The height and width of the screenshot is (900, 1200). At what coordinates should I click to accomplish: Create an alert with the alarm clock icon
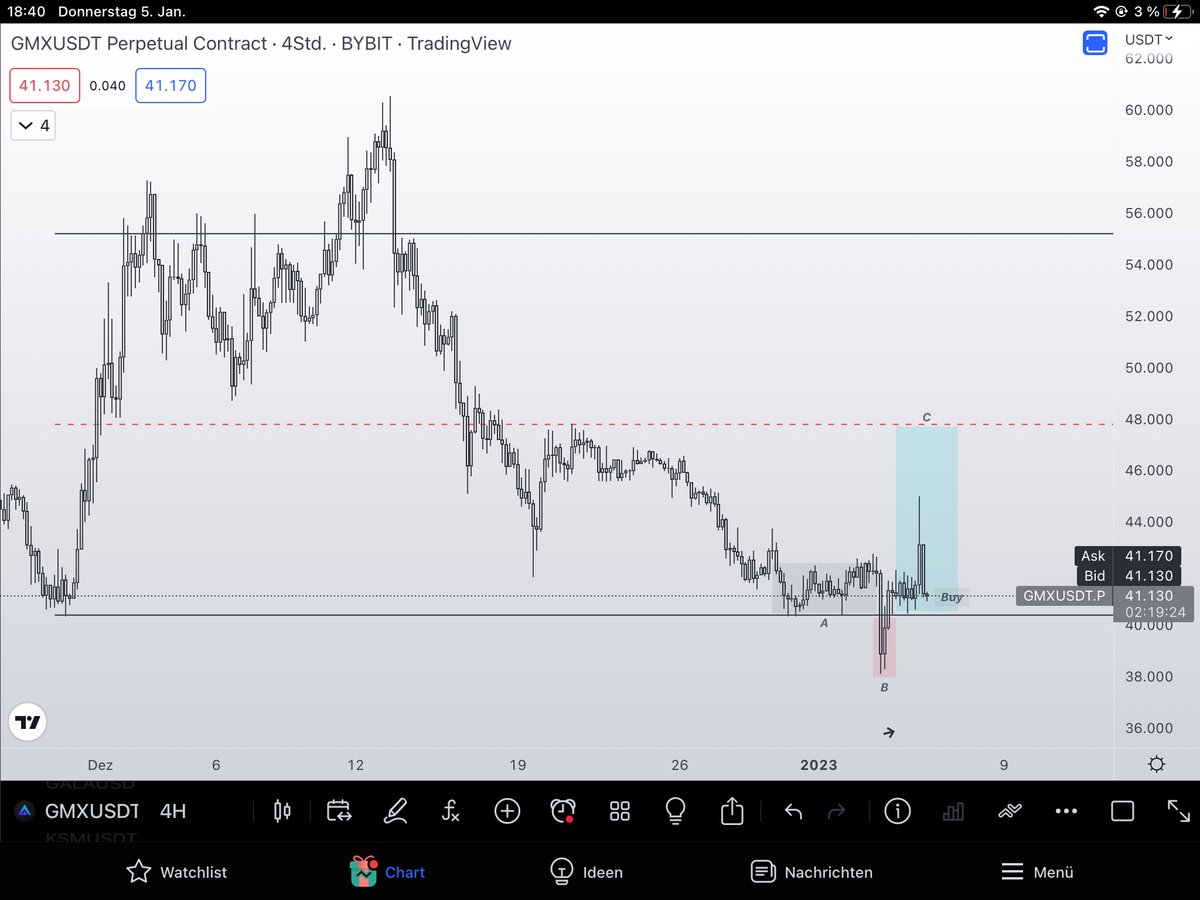(x=563, y=811)
